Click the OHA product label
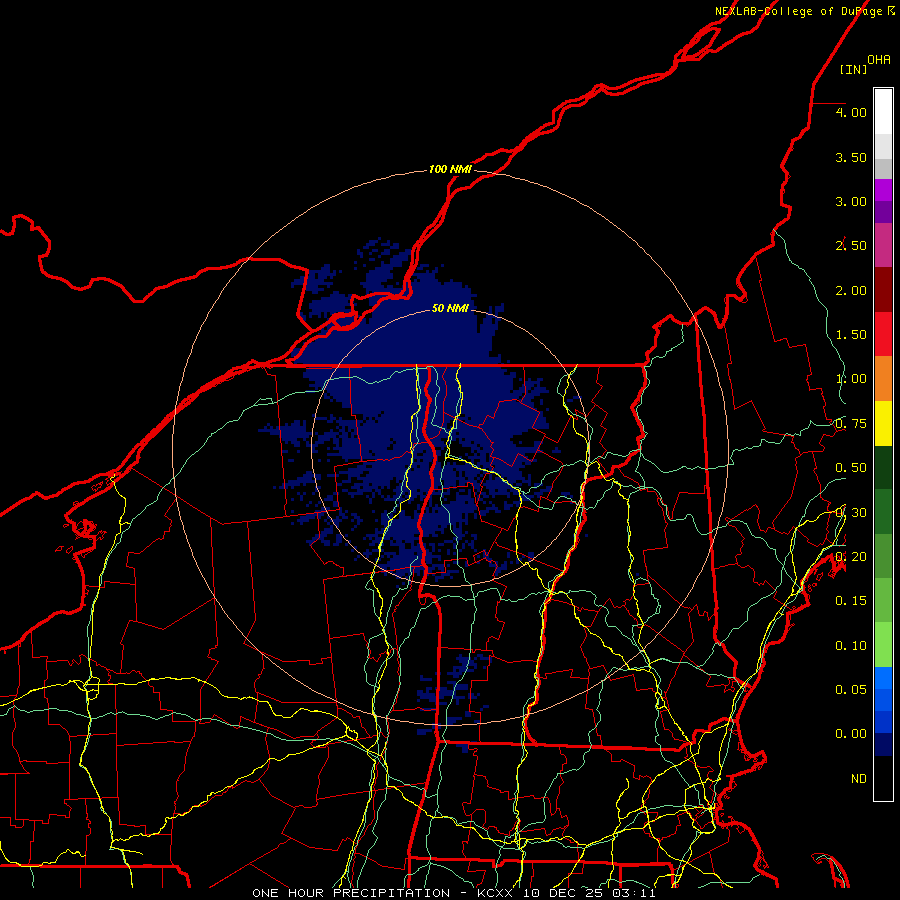 tap(879, 60)
